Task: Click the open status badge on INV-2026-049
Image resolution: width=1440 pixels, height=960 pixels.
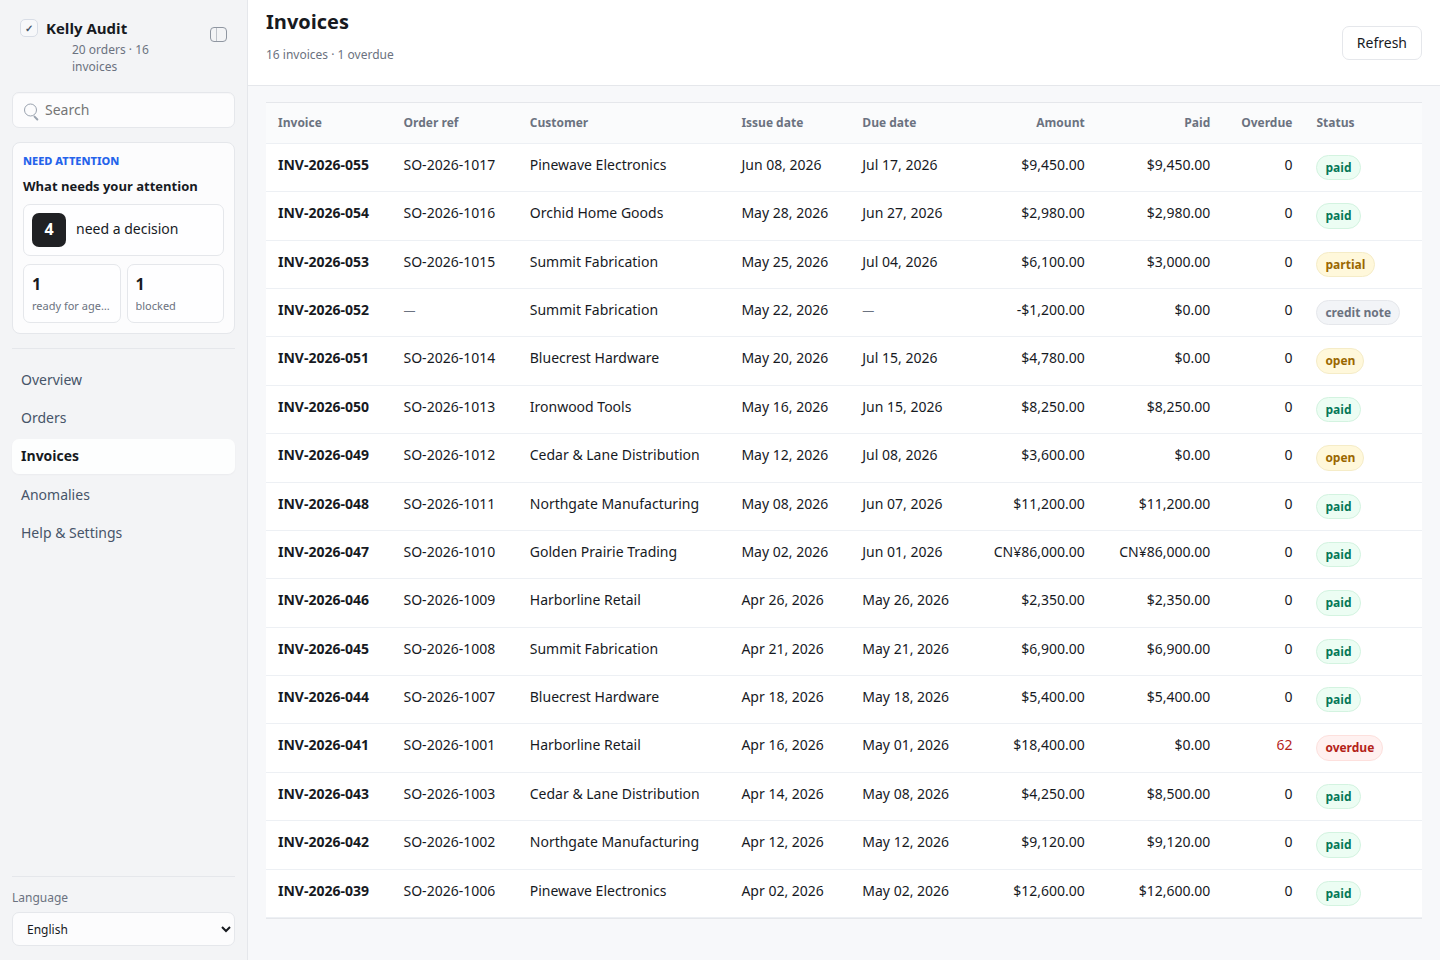Action: 1340,458
